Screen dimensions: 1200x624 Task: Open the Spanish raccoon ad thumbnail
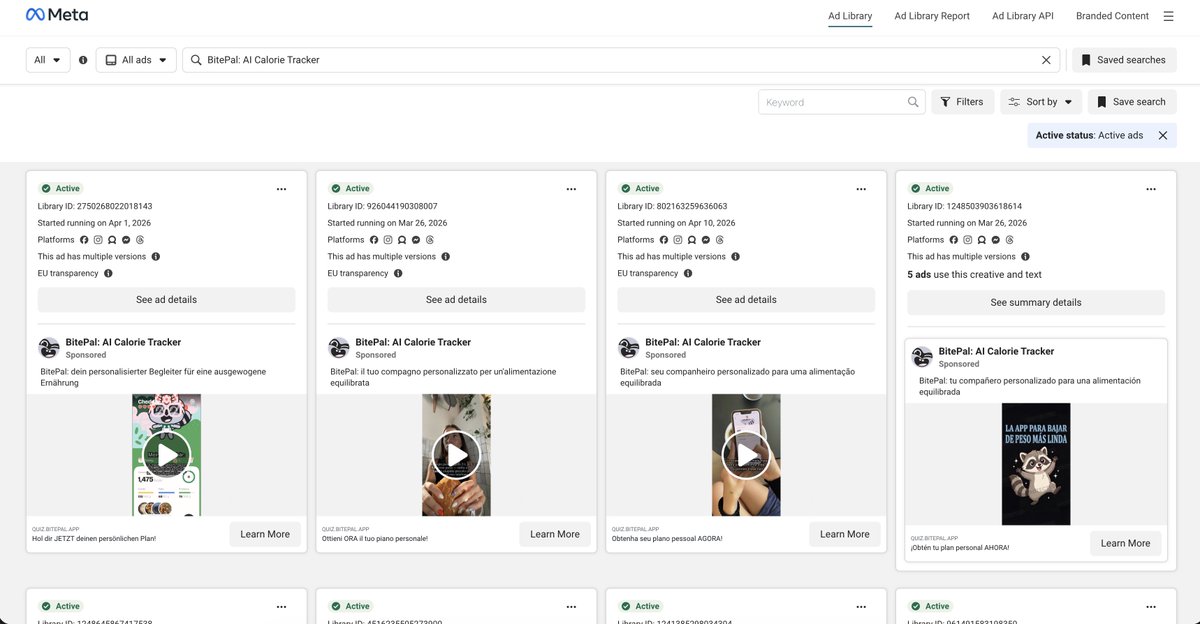click(x=1036, y=464)
